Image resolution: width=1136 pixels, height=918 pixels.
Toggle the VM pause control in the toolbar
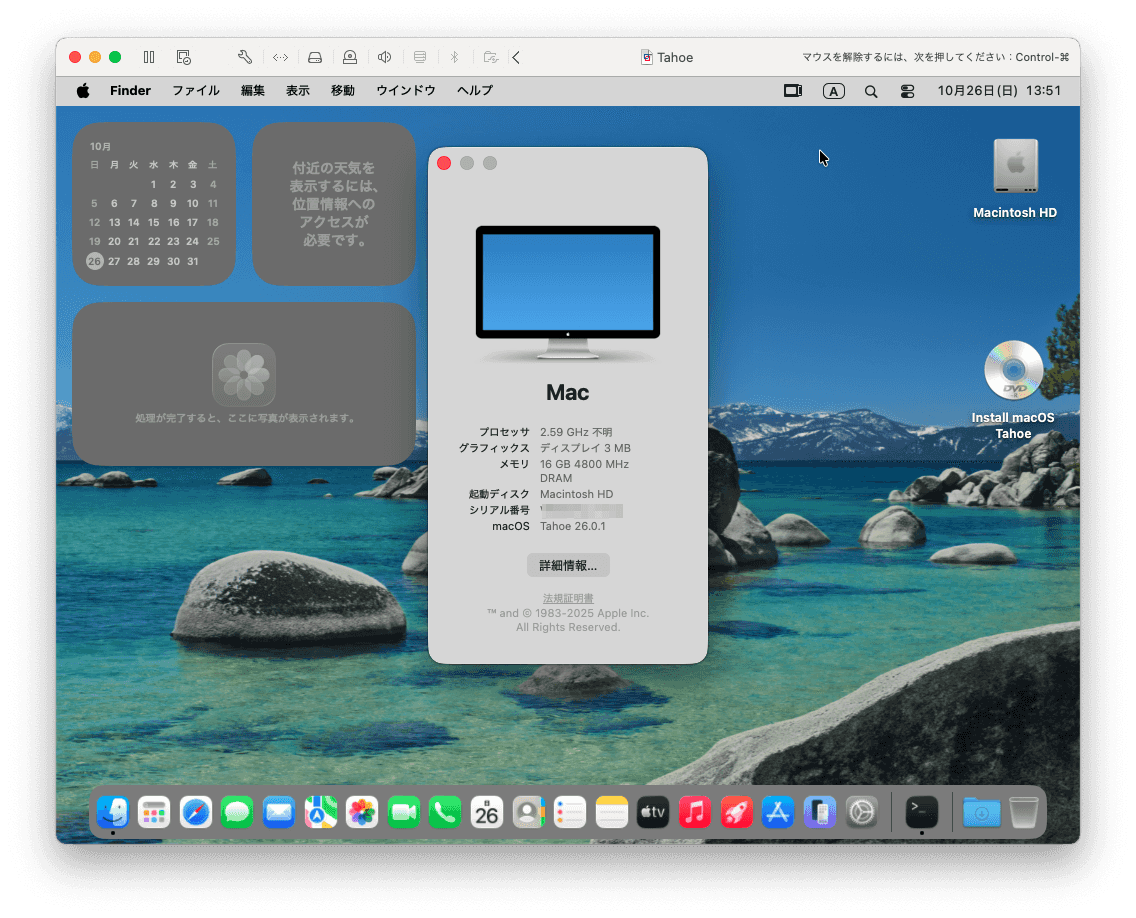point(149,57)
